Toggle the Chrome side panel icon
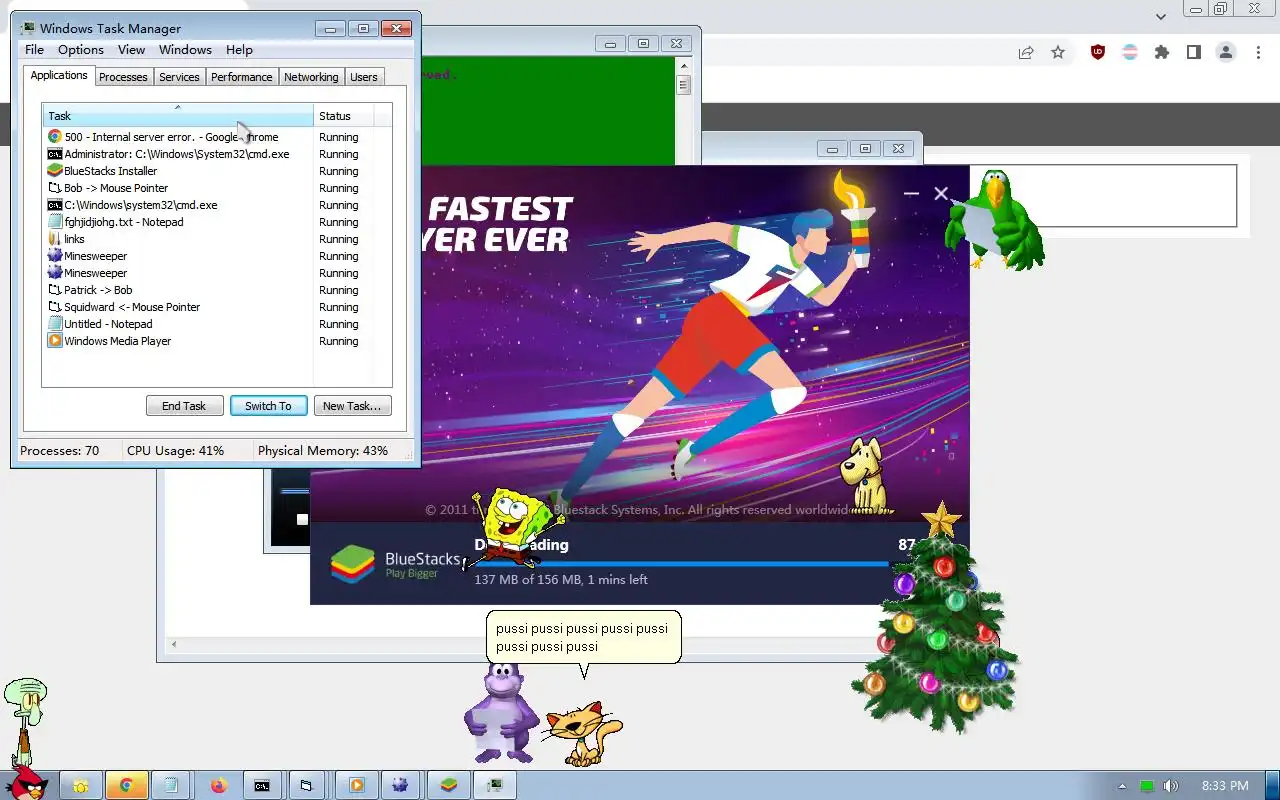The image size is (1280, 800). (1194, 52)
